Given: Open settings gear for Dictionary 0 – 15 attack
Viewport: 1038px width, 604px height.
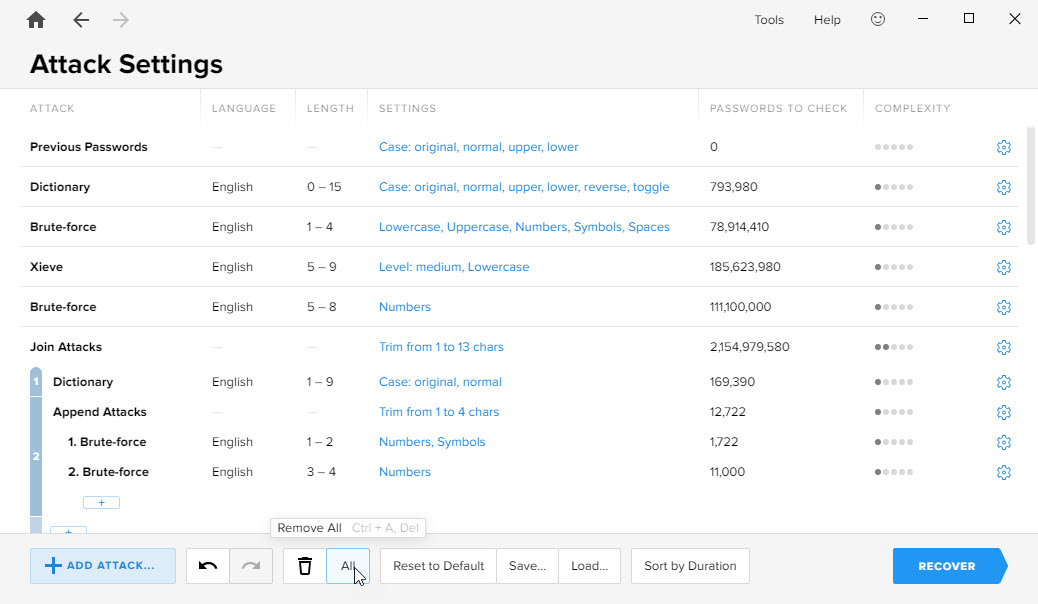Looking at the screenshot, I should coord(1004,187).
